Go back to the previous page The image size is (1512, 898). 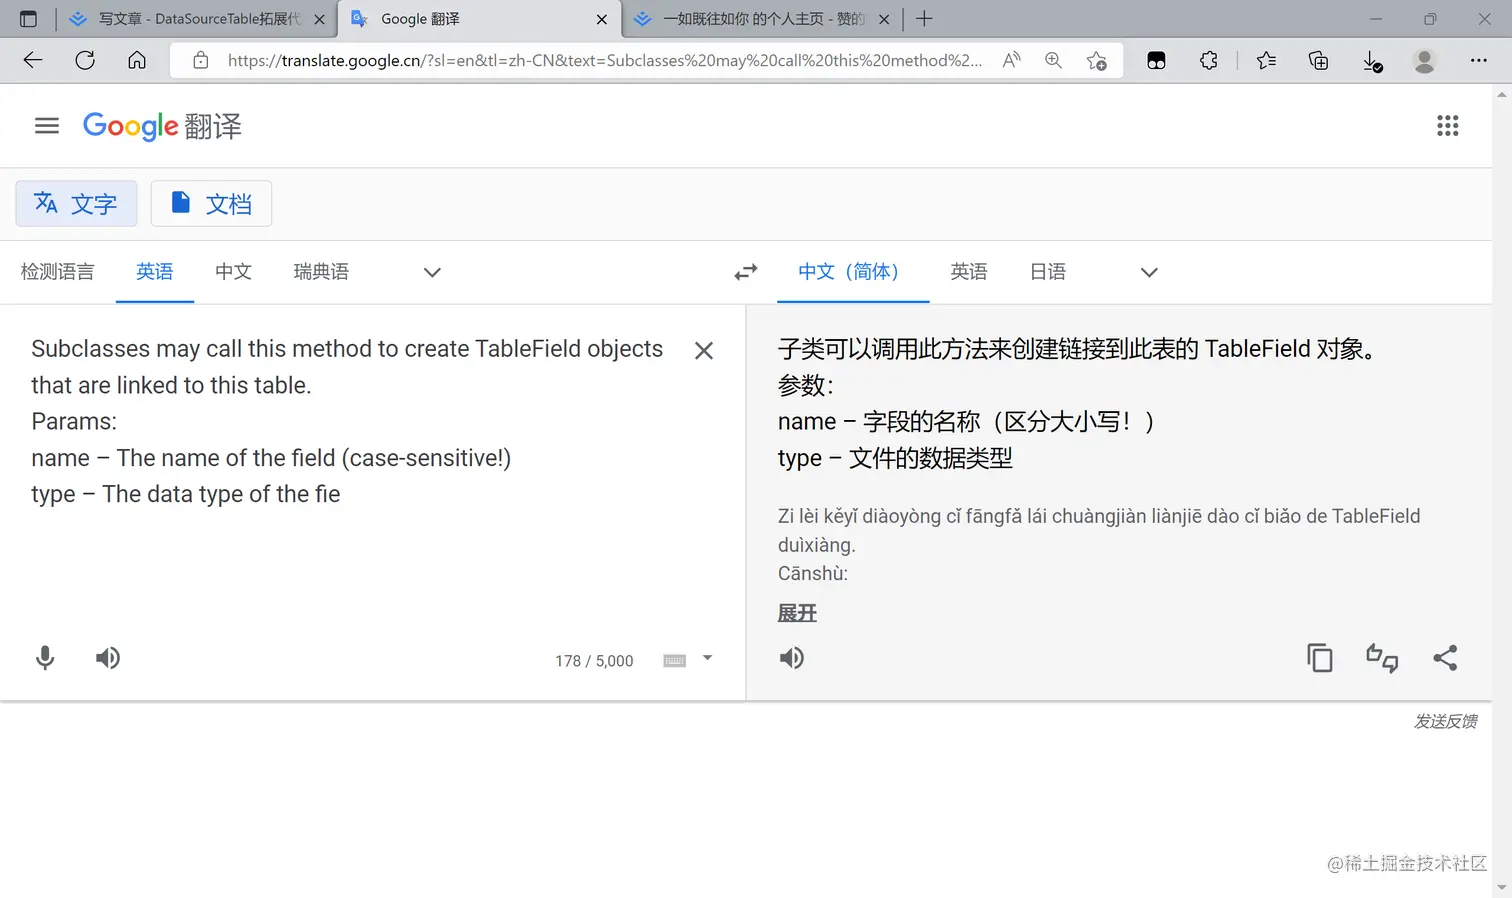[x=33, y=60]
